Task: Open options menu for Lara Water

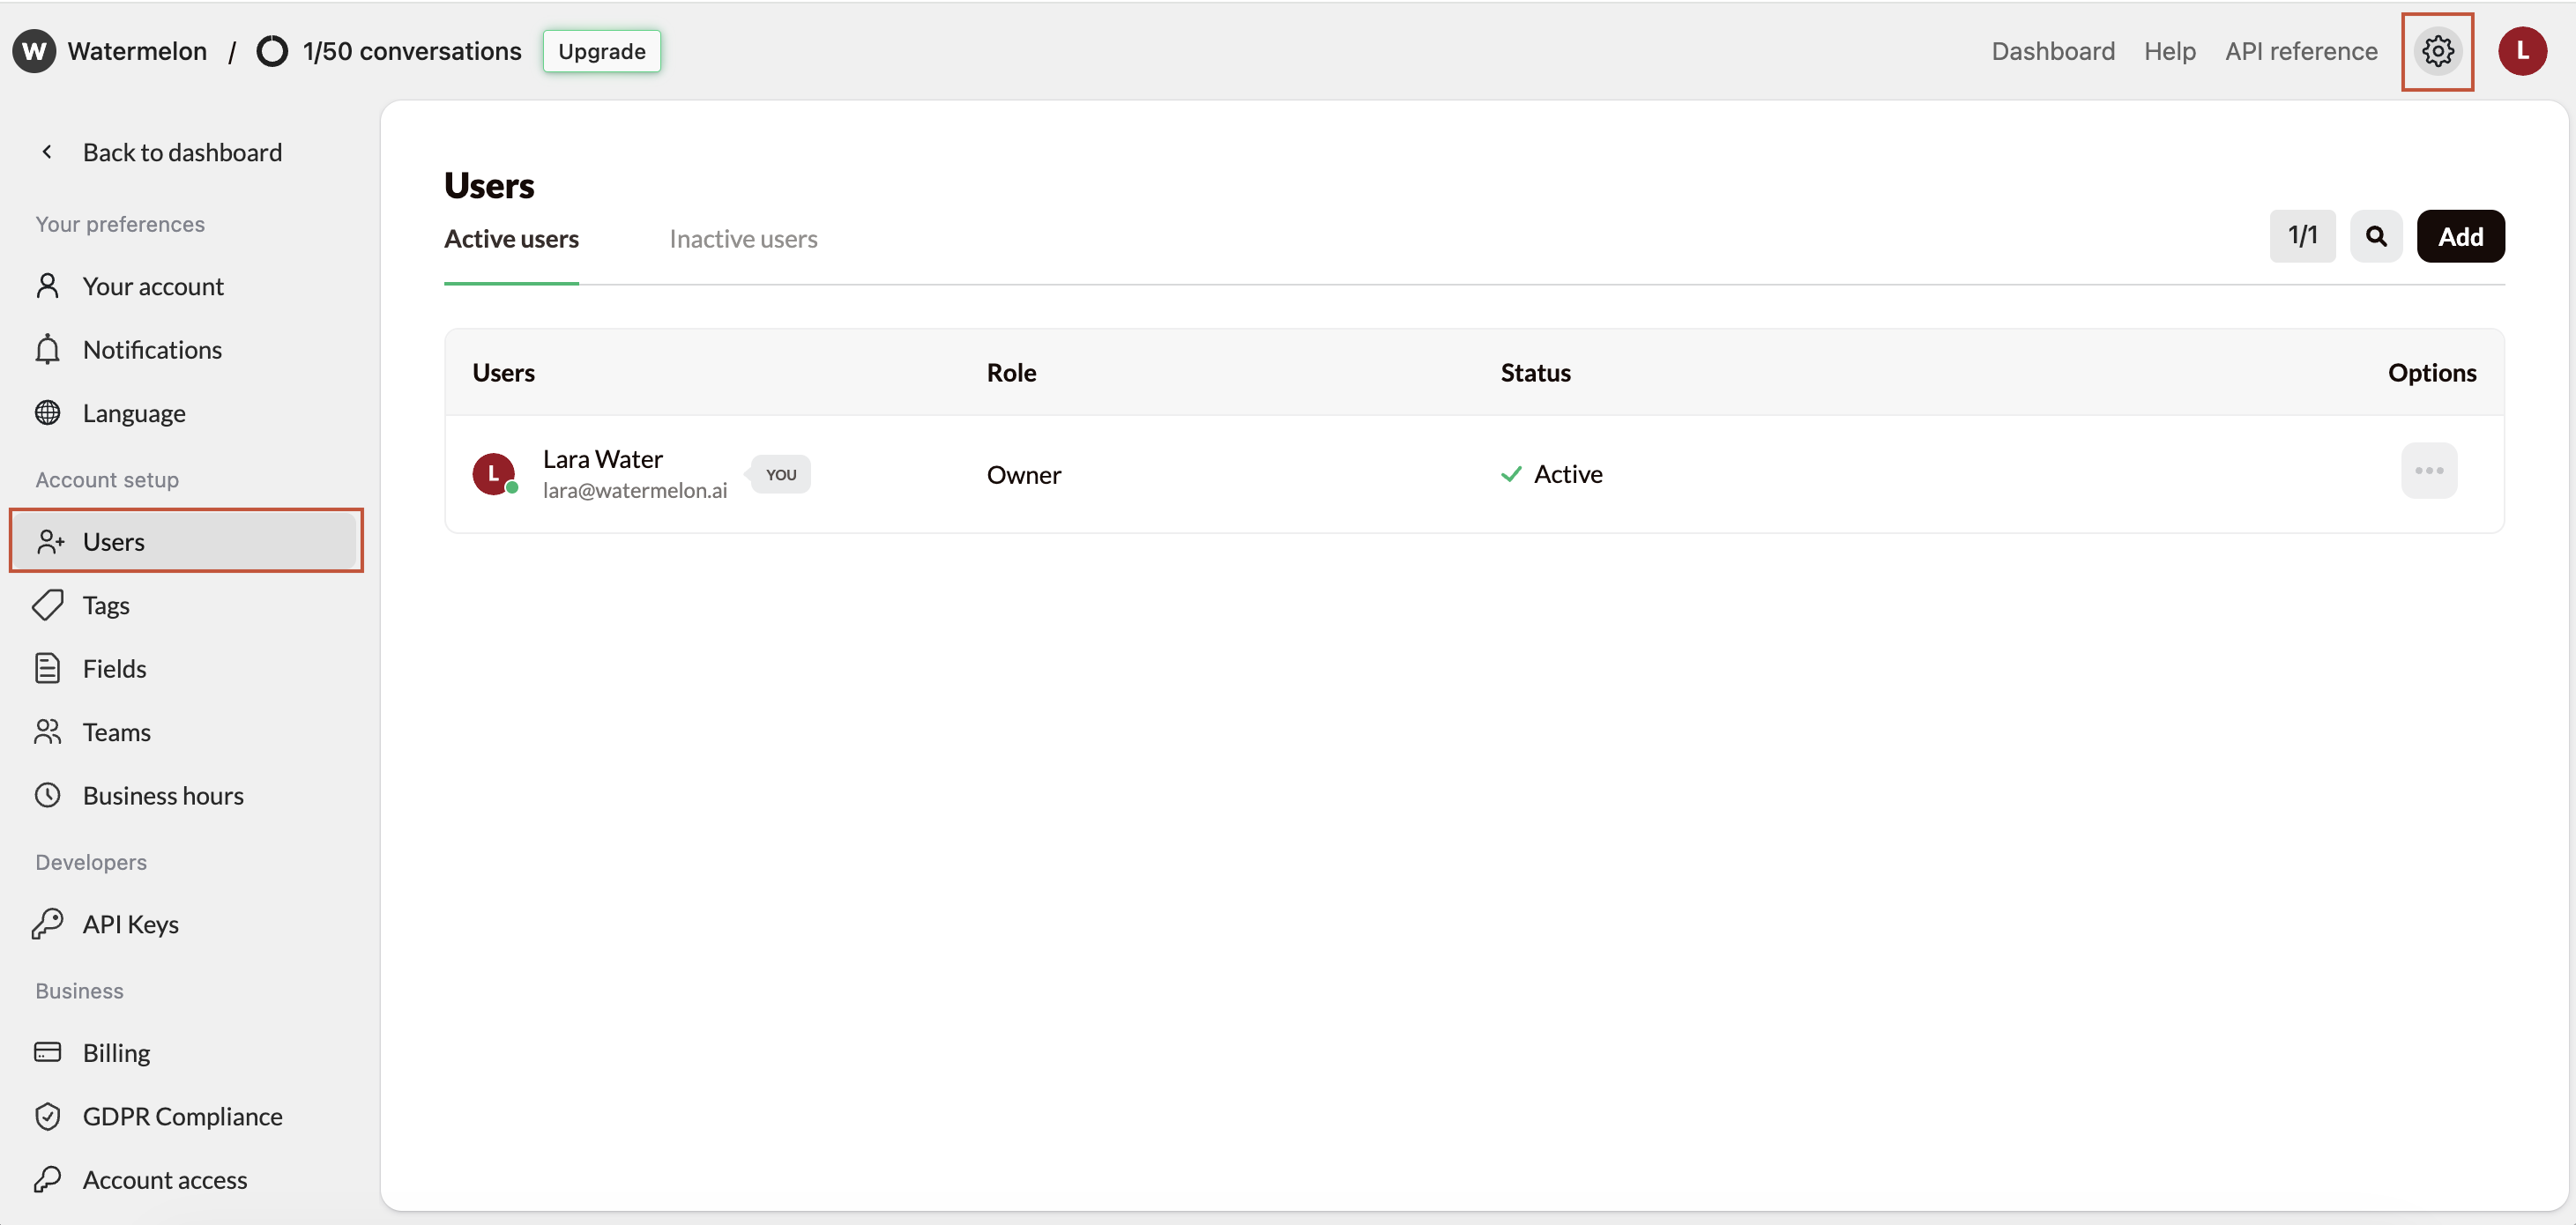Action: coord(2430,471)
